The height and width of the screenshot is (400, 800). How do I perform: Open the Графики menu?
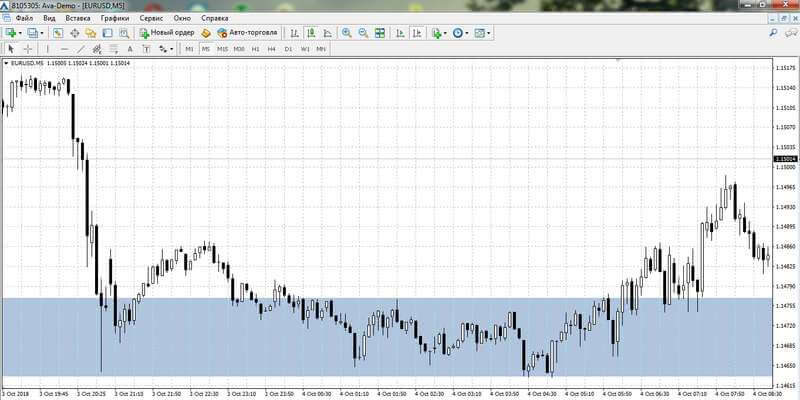pyautogui.click(x=115, y=18)
